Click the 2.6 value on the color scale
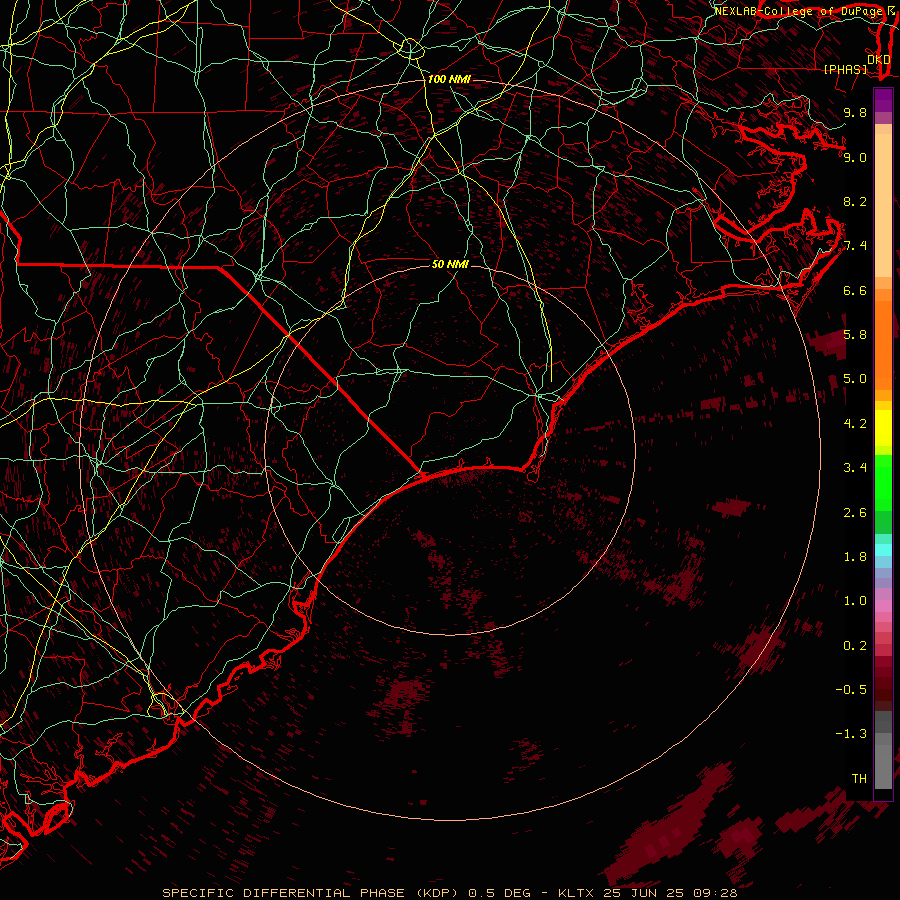 click(x=855, y=512)
